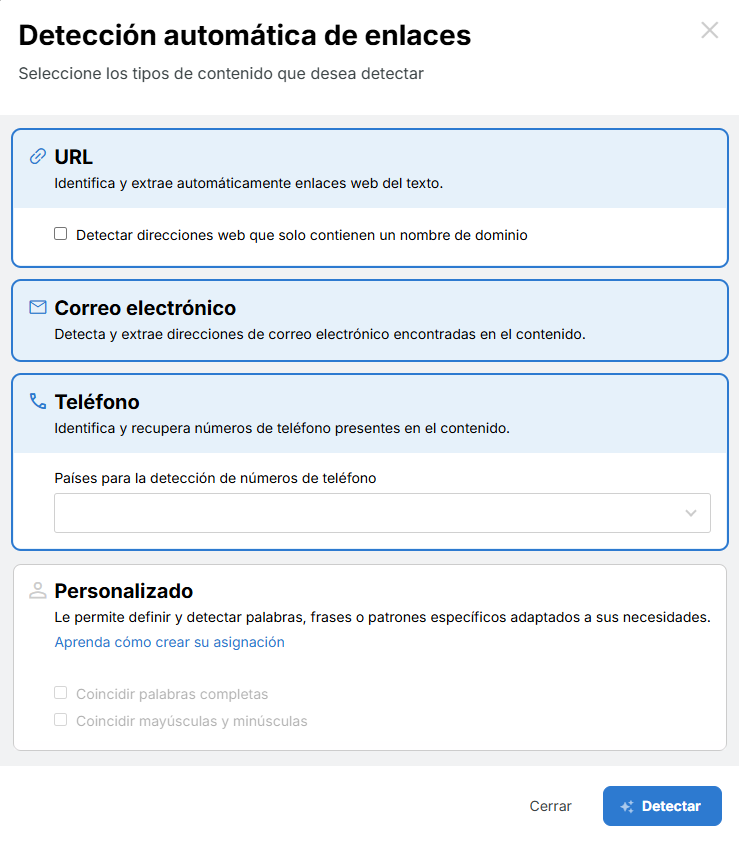
Task: Close the dialog with the X icon
Action: tap(709, 30)
